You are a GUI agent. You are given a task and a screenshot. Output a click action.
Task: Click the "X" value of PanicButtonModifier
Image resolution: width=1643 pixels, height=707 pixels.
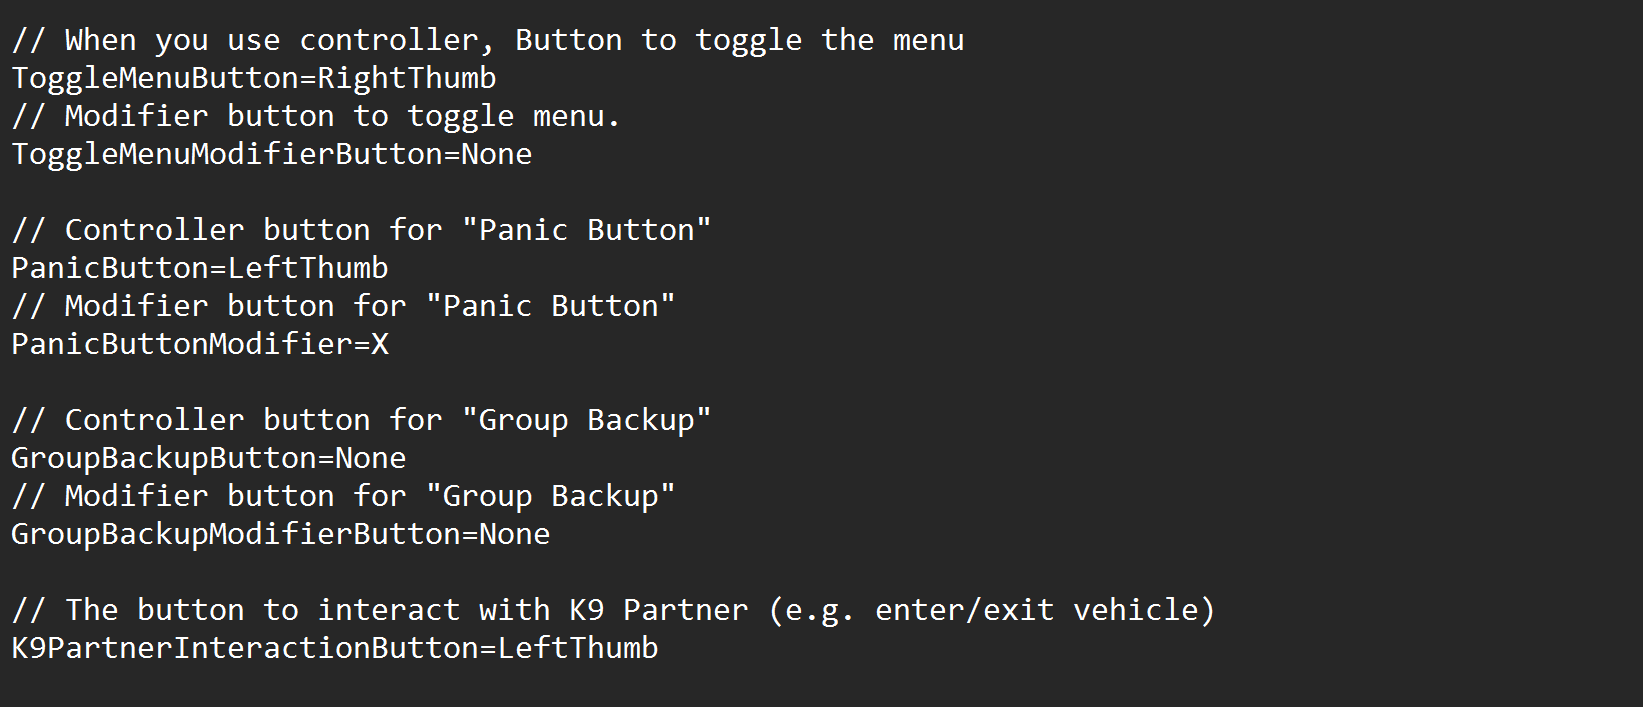380,344
